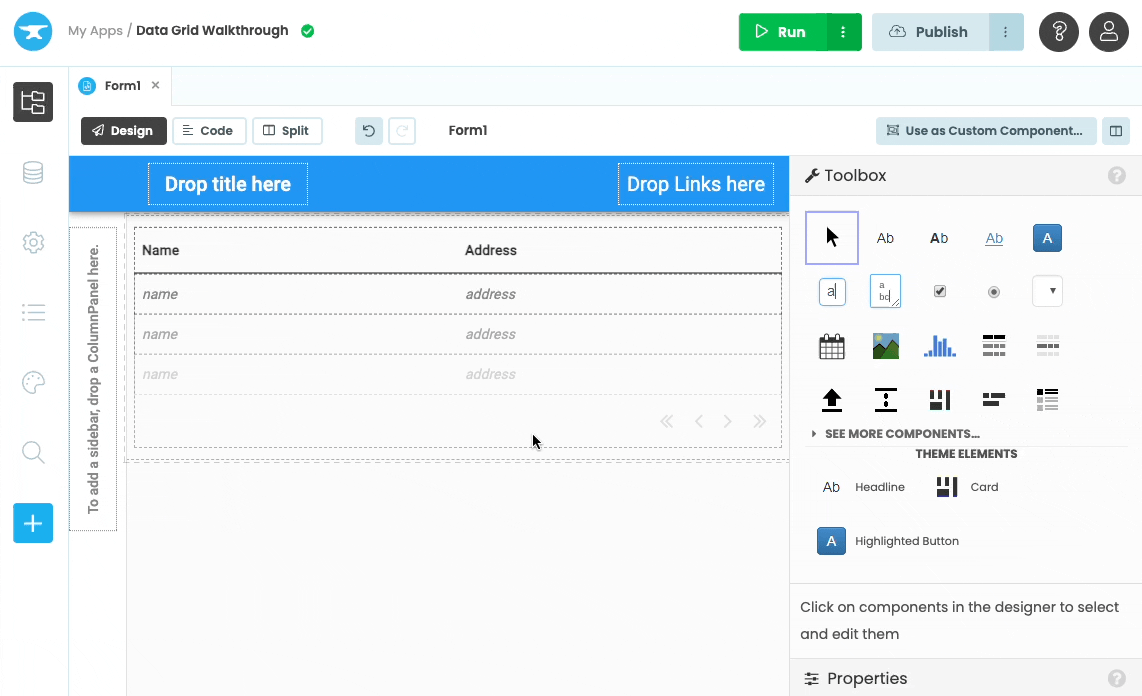This screenshot has height=696, width=1142.
Task: Click the Undo button
Action: (x=369, y=131)
